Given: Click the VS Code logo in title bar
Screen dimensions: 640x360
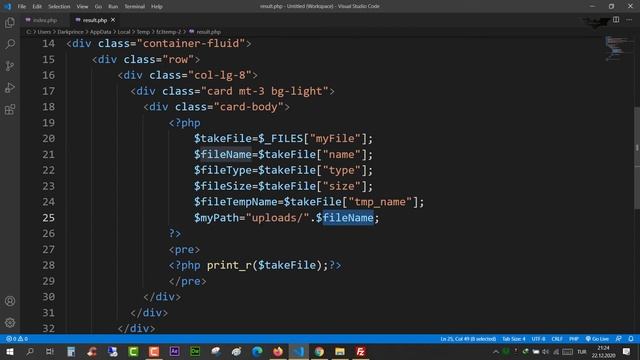Looking at the screenshot, I should click(7, 6).
